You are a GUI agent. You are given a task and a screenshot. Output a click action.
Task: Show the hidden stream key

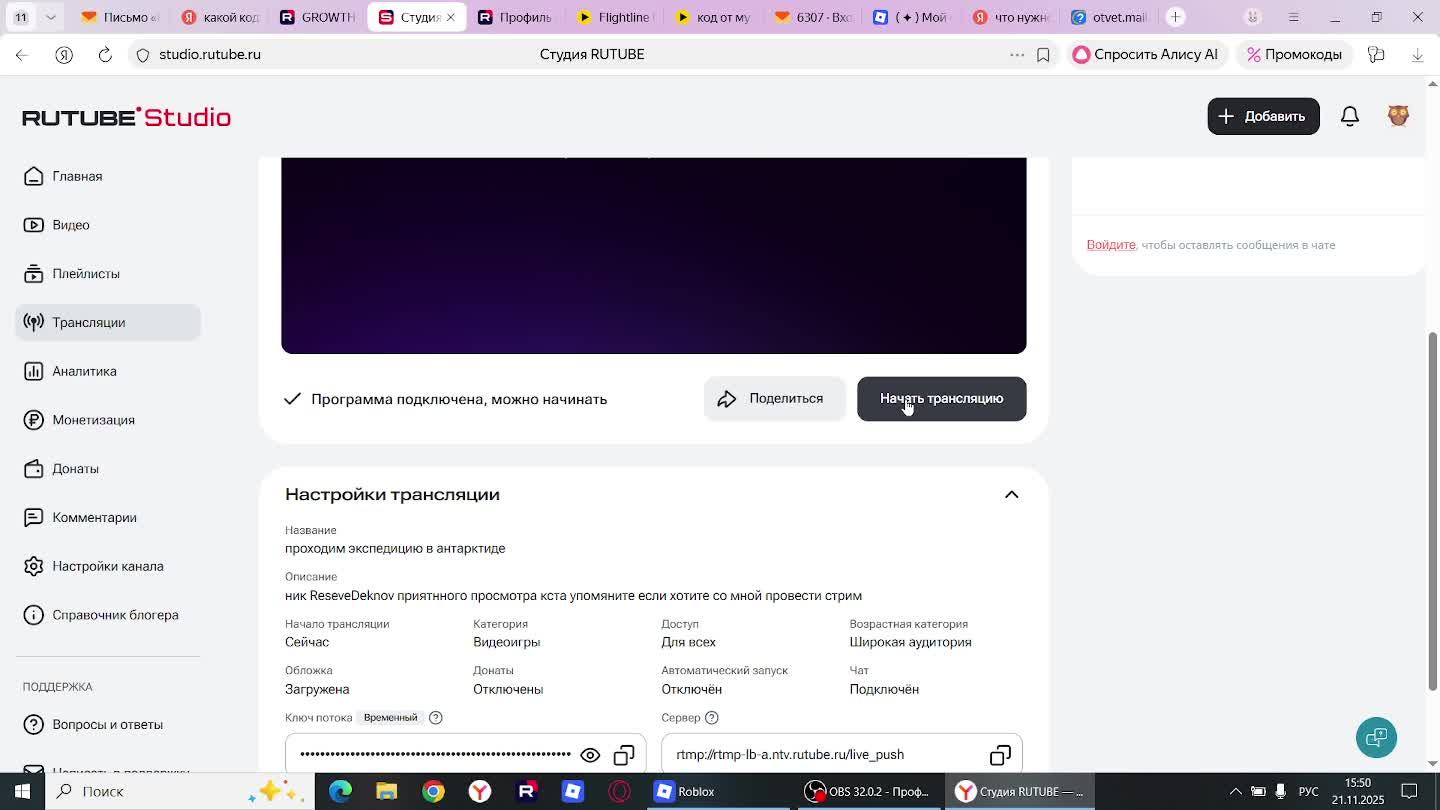tap(590, 755)
